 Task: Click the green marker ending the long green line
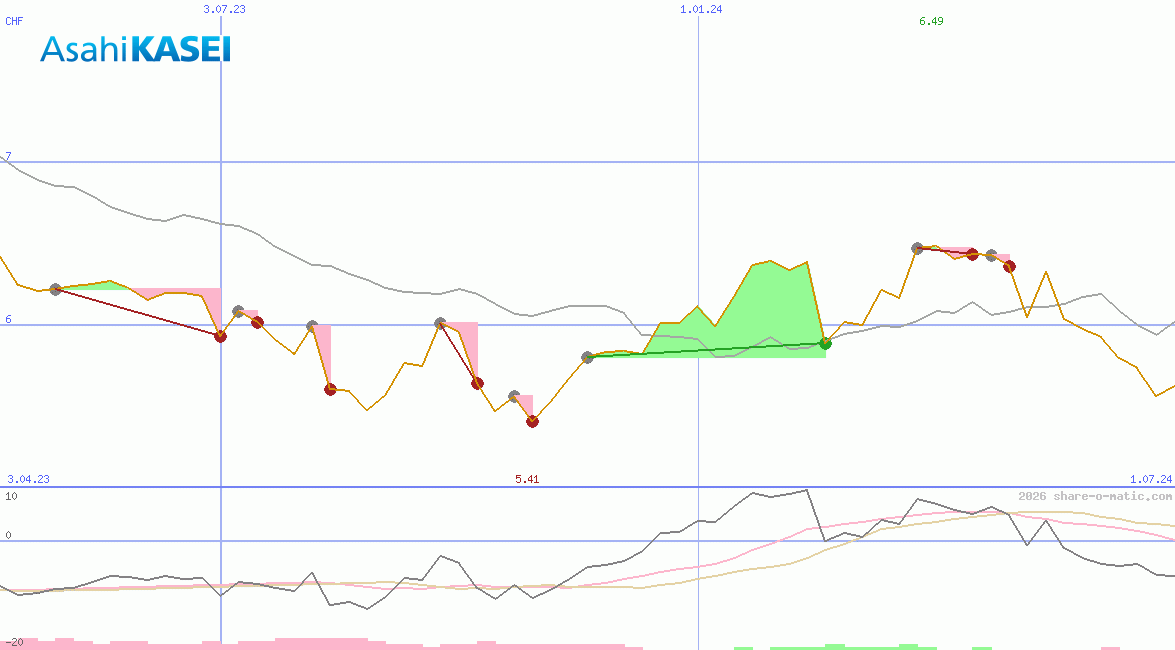[x=825, y=343]
